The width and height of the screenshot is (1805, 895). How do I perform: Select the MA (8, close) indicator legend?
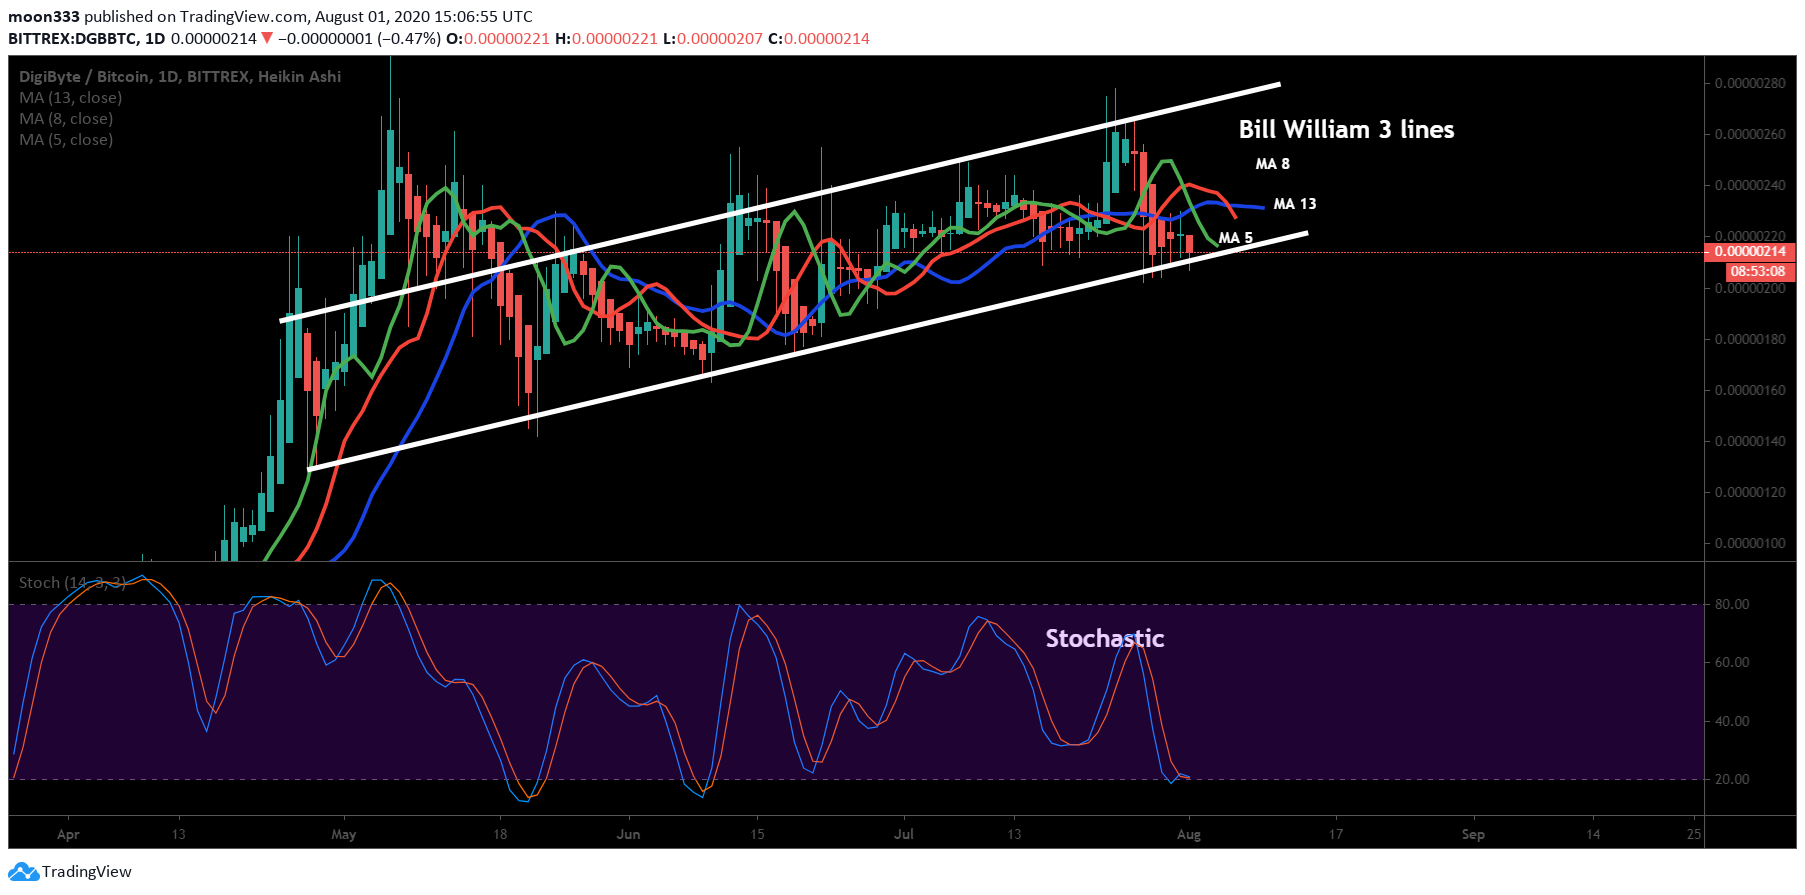coord(66,119)
